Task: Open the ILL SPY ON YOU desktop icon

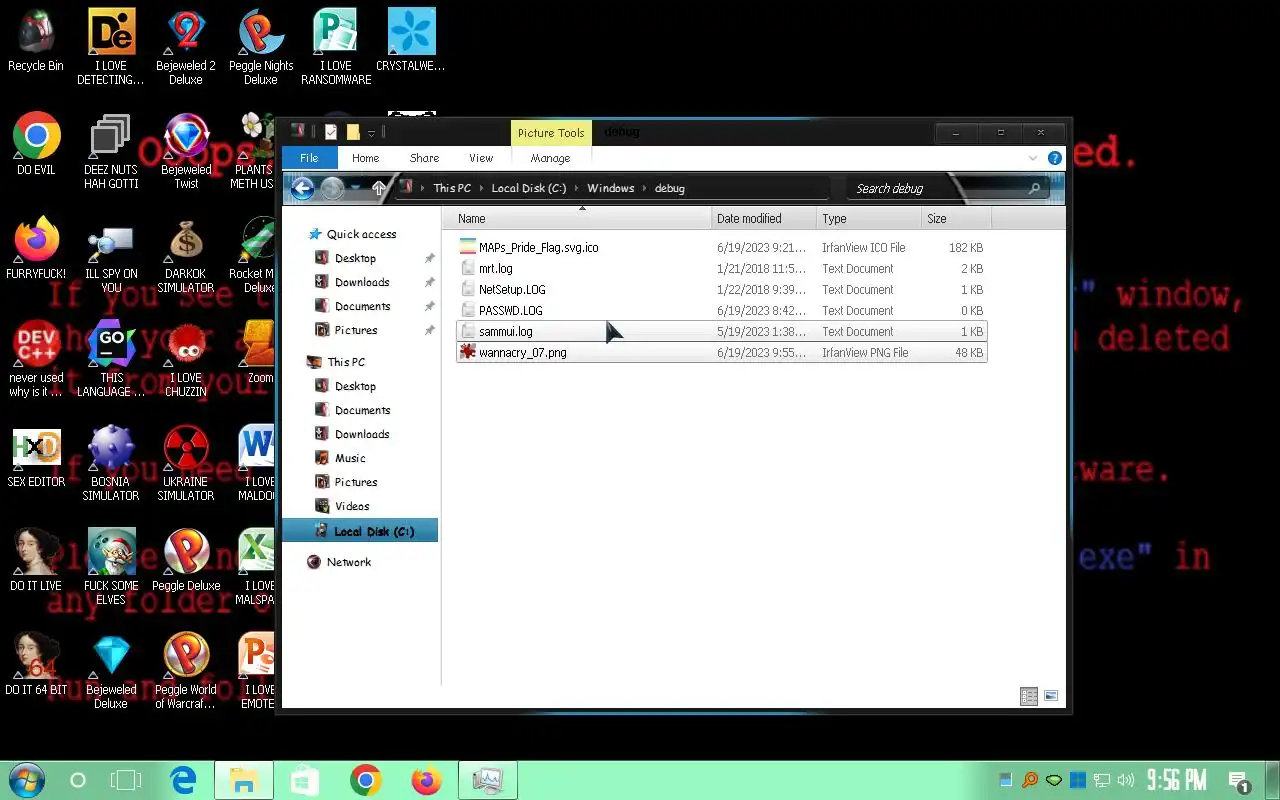Action: click(x=111, y=256)
